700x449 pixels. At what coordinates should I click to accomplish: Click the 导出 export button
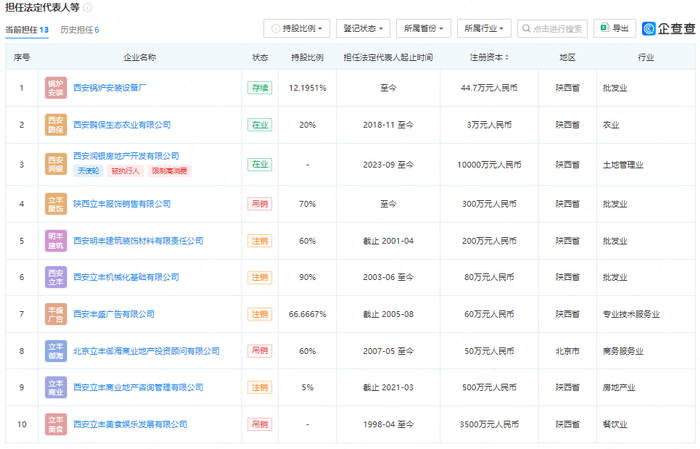(615, 29)
